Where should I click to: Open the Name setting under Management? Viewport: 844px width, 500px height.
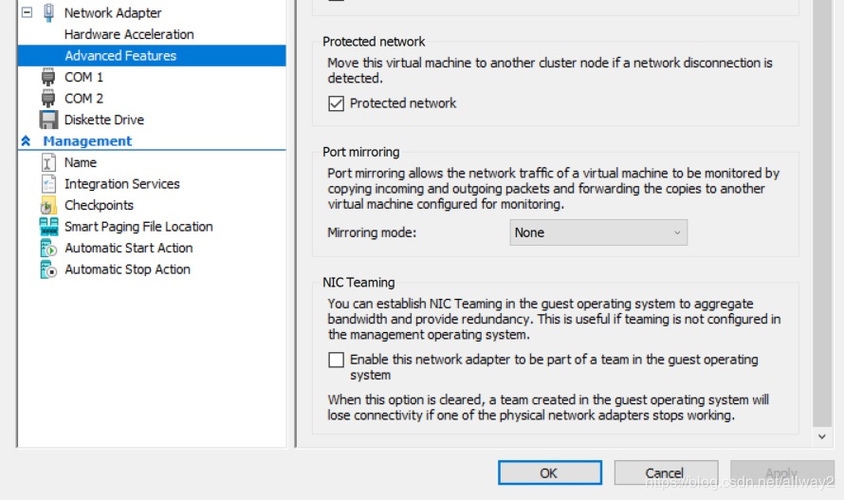tap(80, 162)
